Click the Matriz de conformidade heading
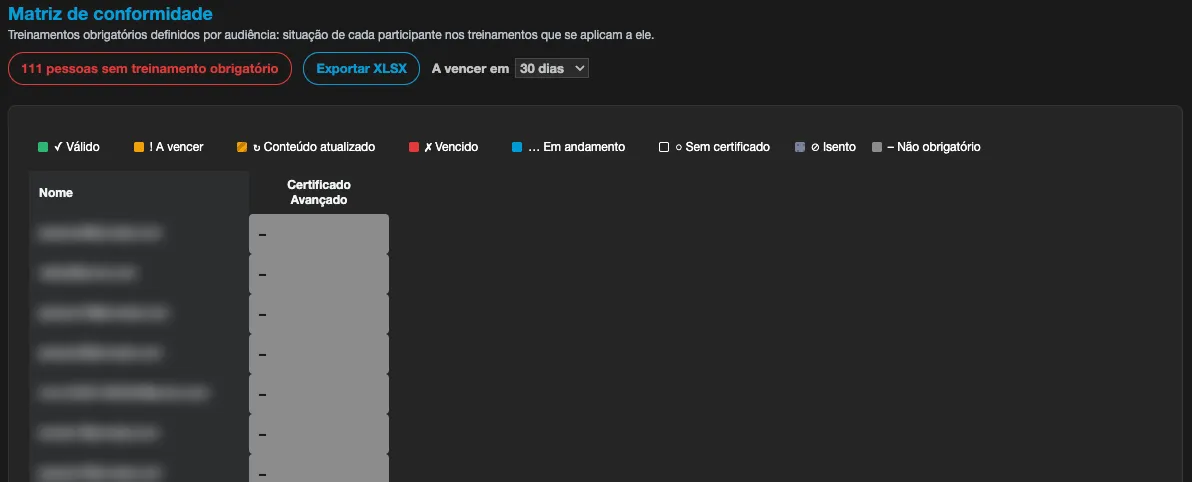 tap(110, 14)
